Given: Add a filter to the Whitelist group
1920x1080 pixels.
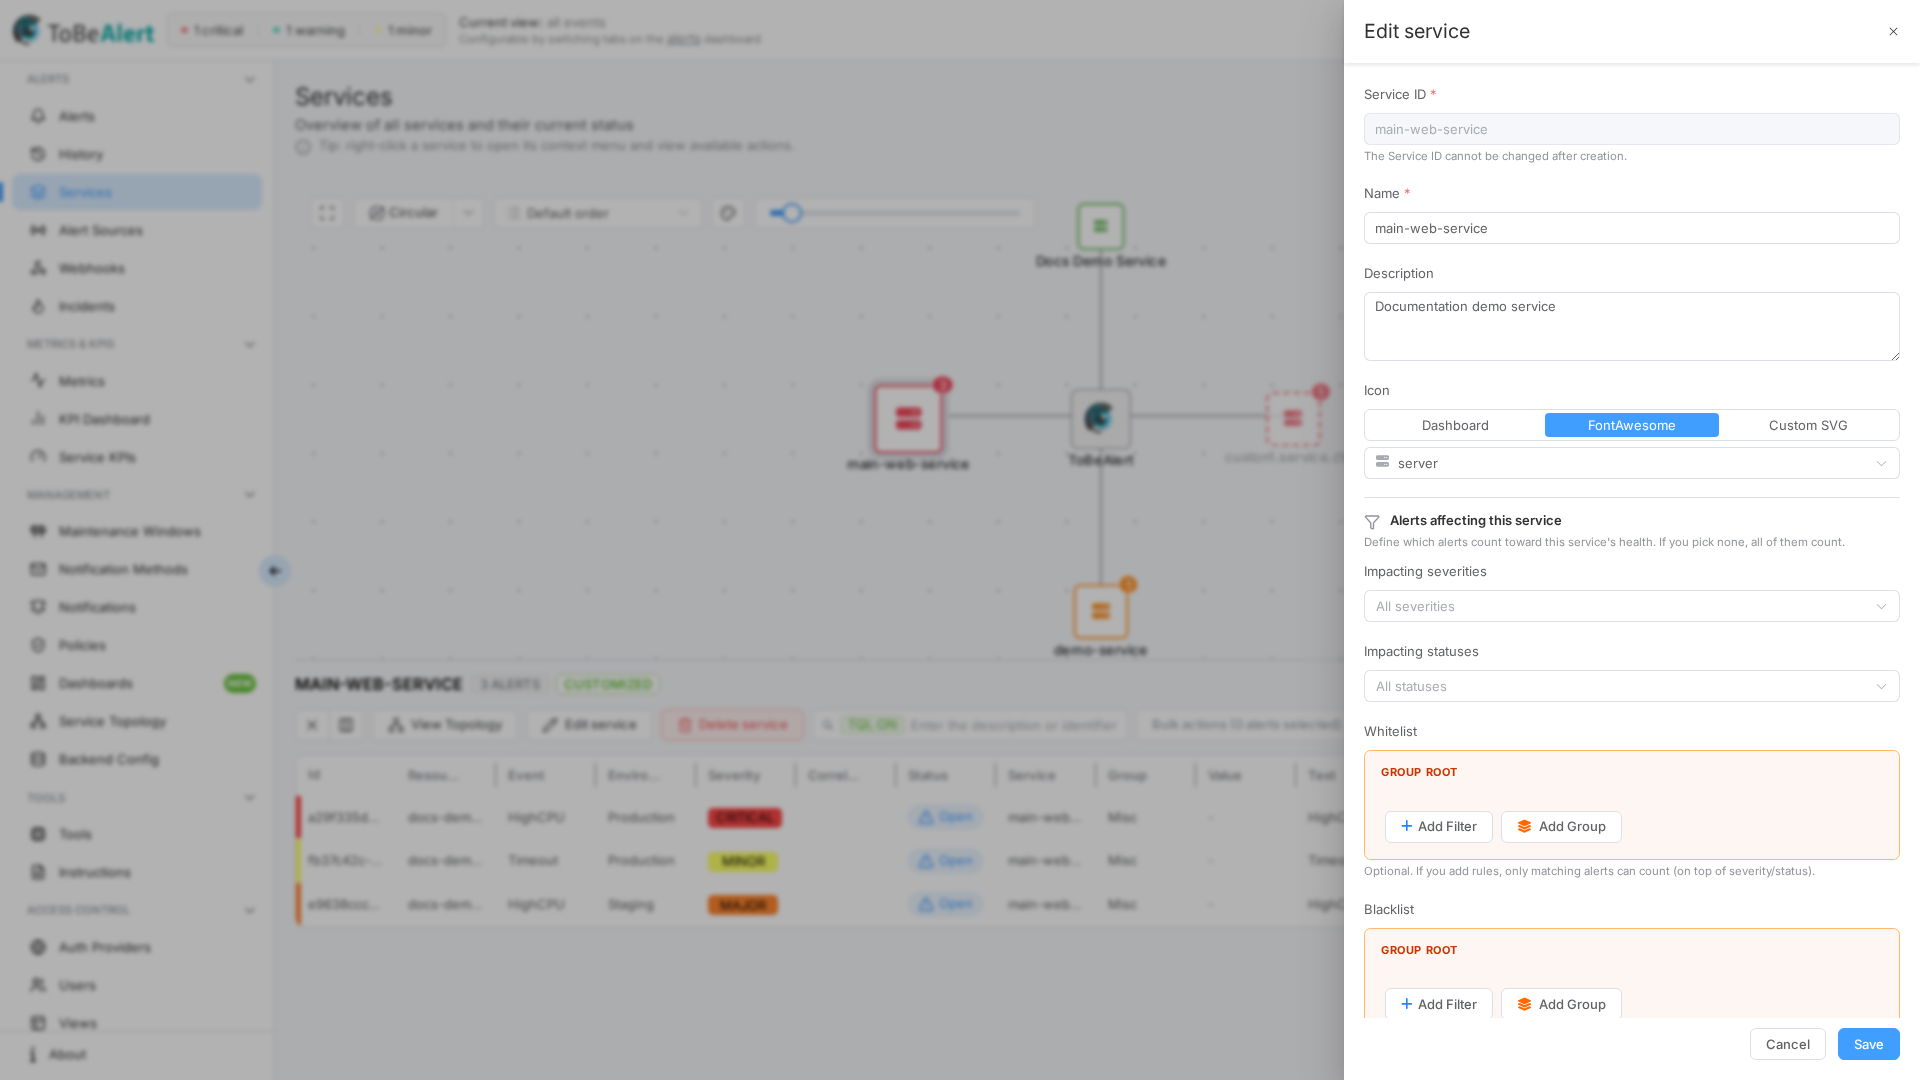Looking at the screenshot, I should (x=1438, y=826).
